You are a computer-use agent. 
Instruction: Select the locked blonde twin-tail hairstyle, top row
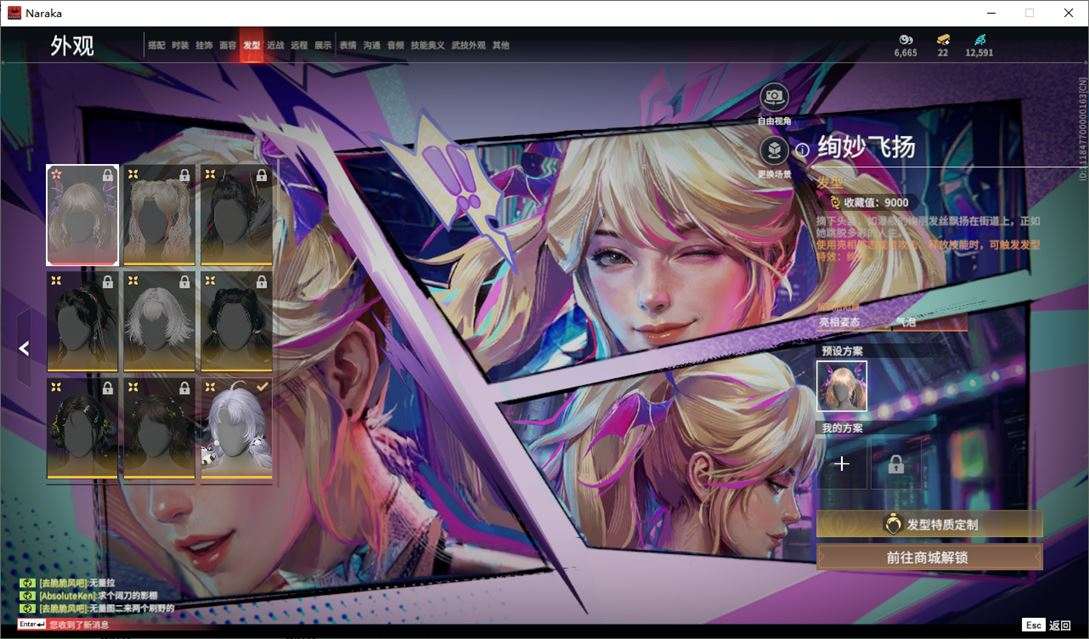(159, 215)
